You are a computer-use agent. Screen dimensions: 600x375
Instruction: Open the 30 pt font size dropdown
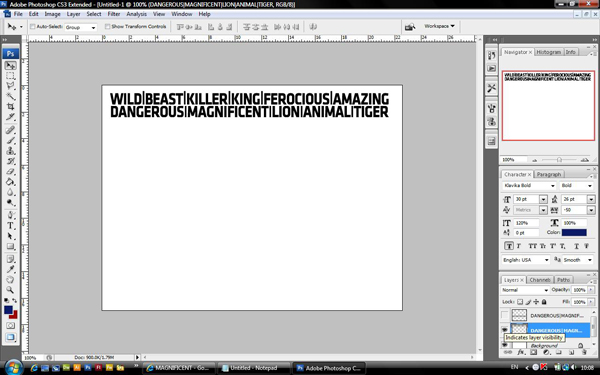click(x=543, y=199)
